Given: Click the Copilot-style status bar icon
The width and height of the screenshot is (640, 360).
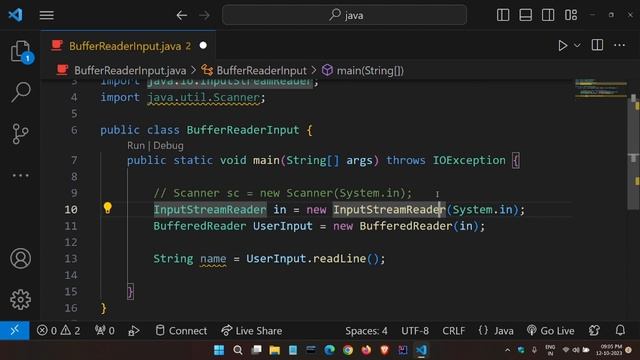Looking at the screenshot, I should [594, 331].
